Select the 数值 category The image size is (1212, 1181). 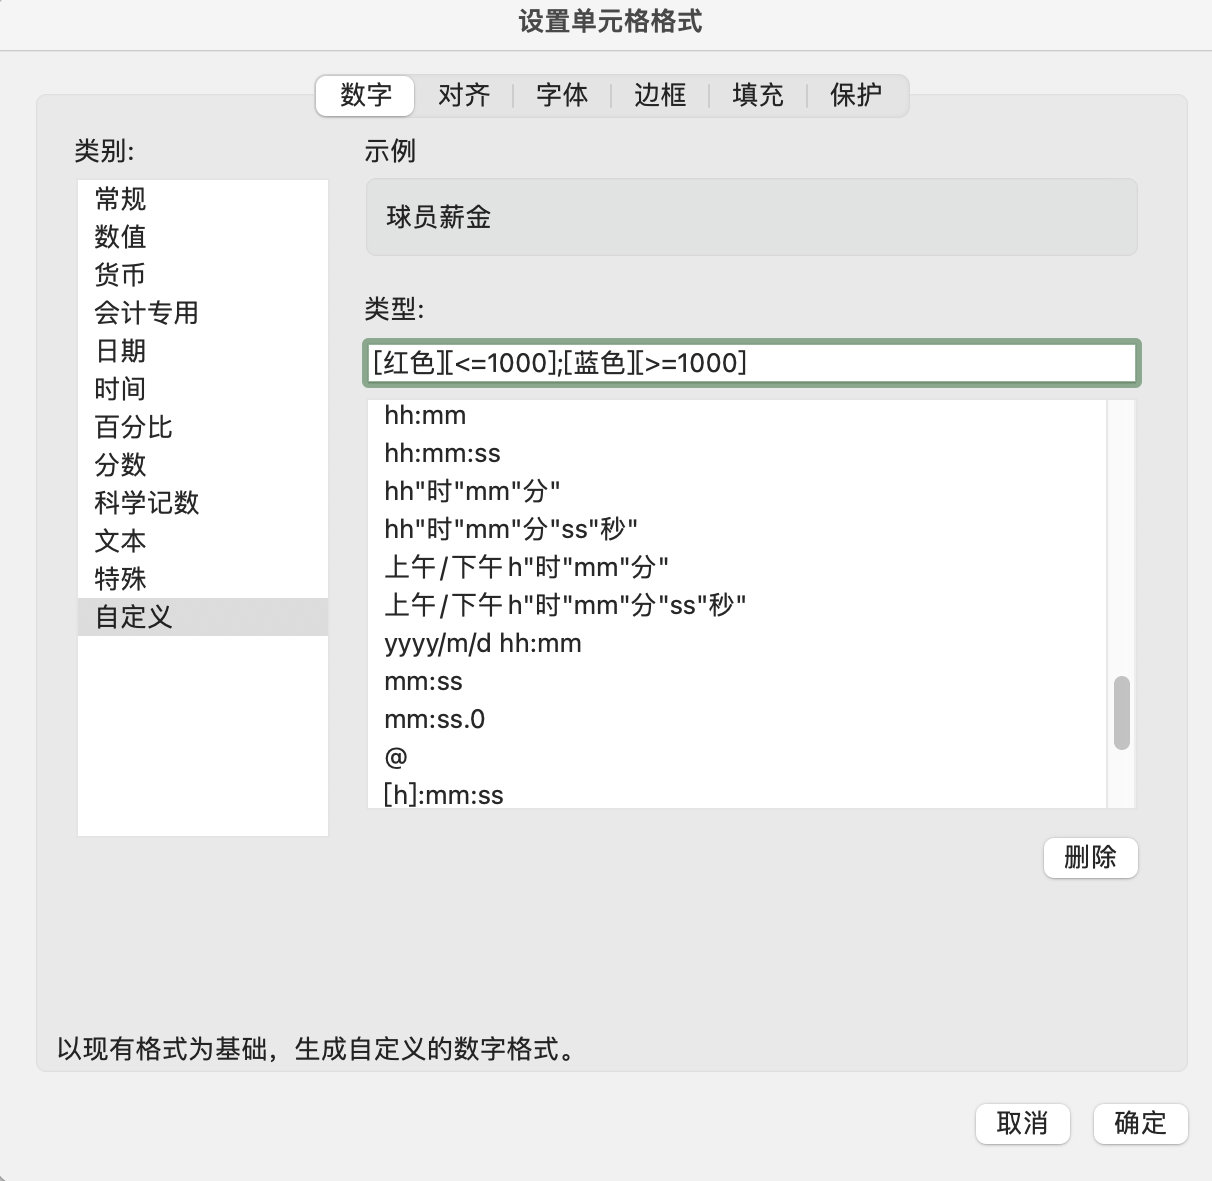coord(203,237)
